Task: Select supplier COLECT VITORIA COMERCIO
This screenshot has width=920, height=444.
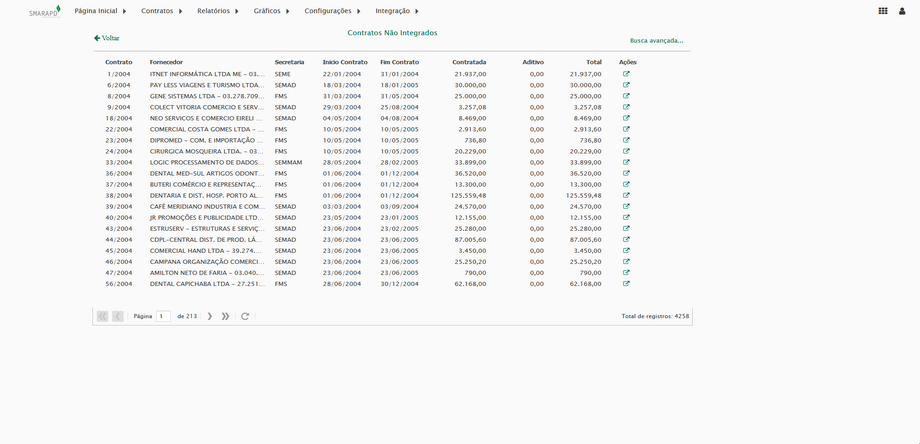Action: point(207,107)
